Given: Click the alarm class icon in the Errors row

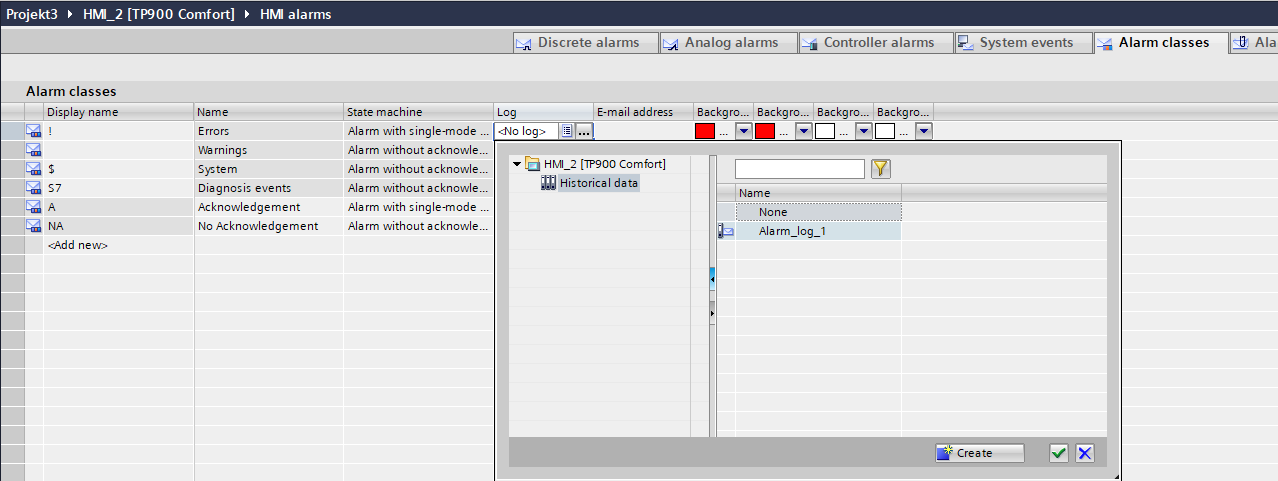Looking at the screenshot, I should pos(33,131).
